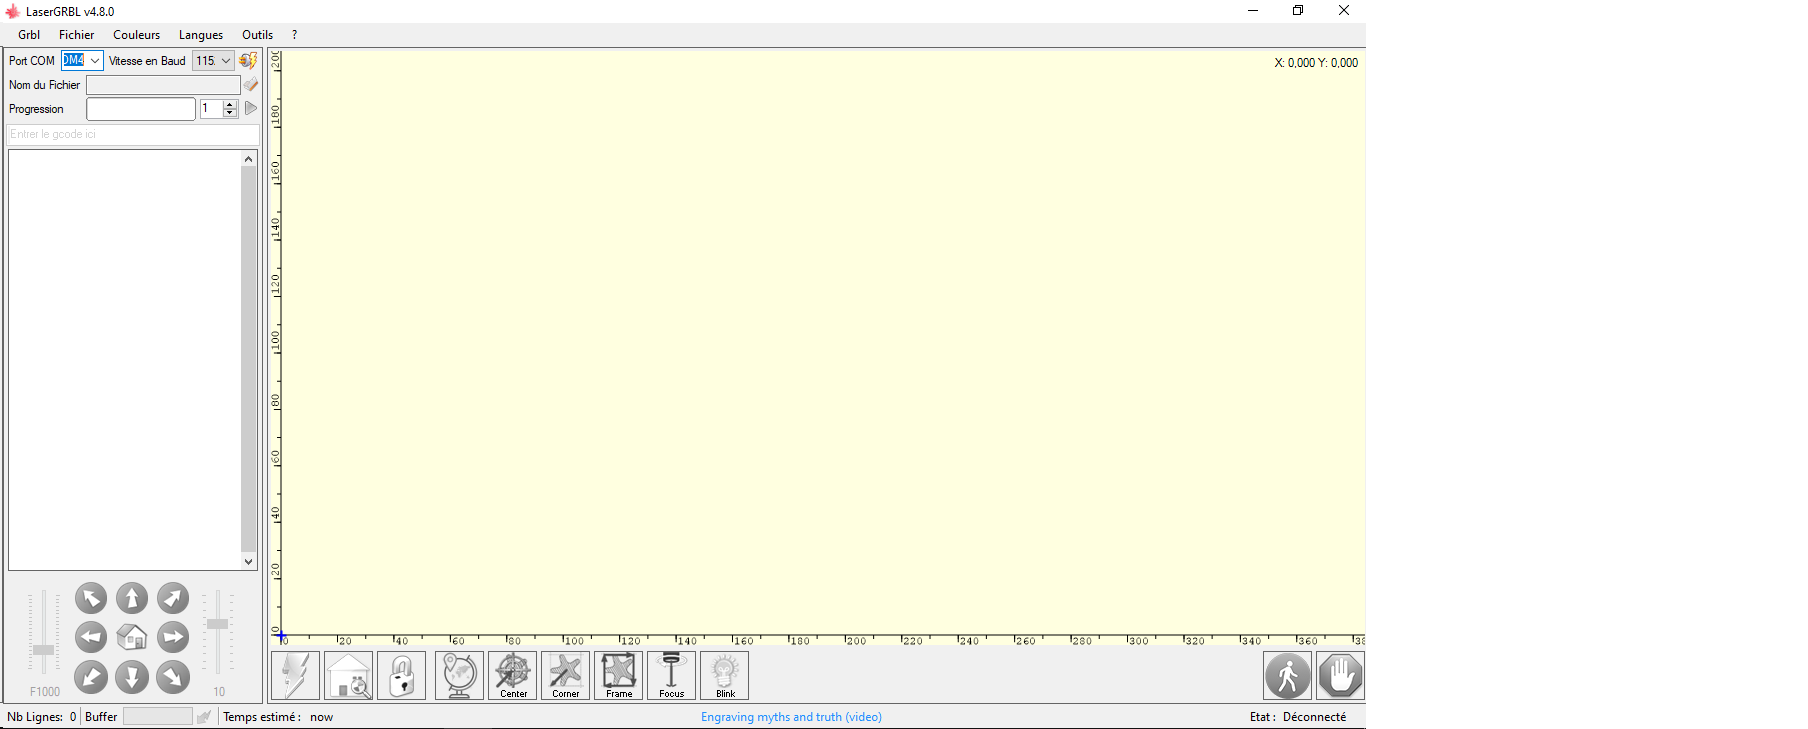The height and width of the screenshot is (729, 1808).
Task: Click the house with magnifier homing button
Action: (349, 676)
